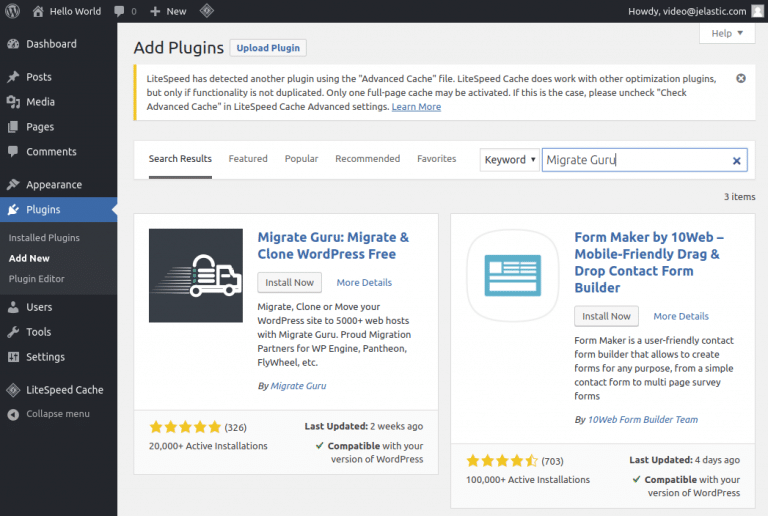Click the plus New icon in admin bar
768x516 pixels.
155,11
